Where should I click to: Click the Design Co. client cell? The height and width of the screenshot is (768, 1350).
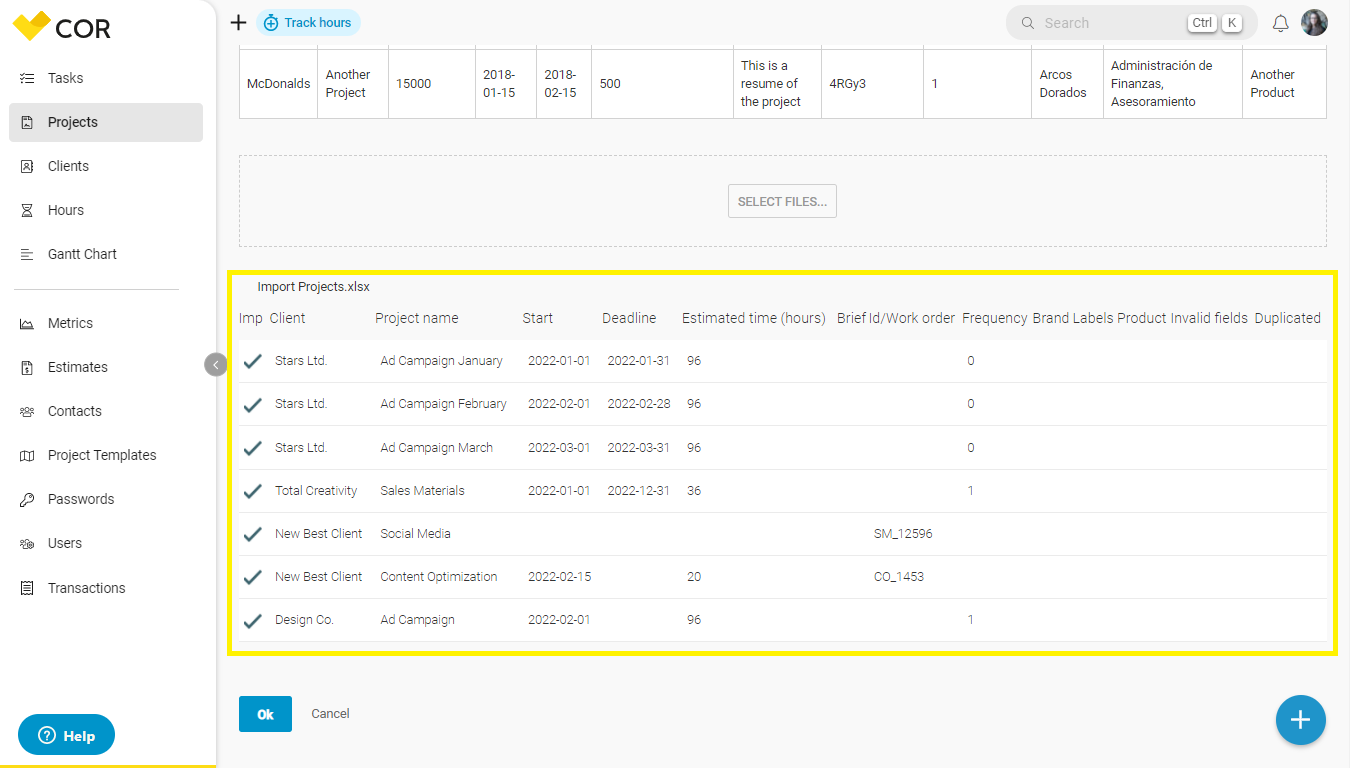pos(304,620)
